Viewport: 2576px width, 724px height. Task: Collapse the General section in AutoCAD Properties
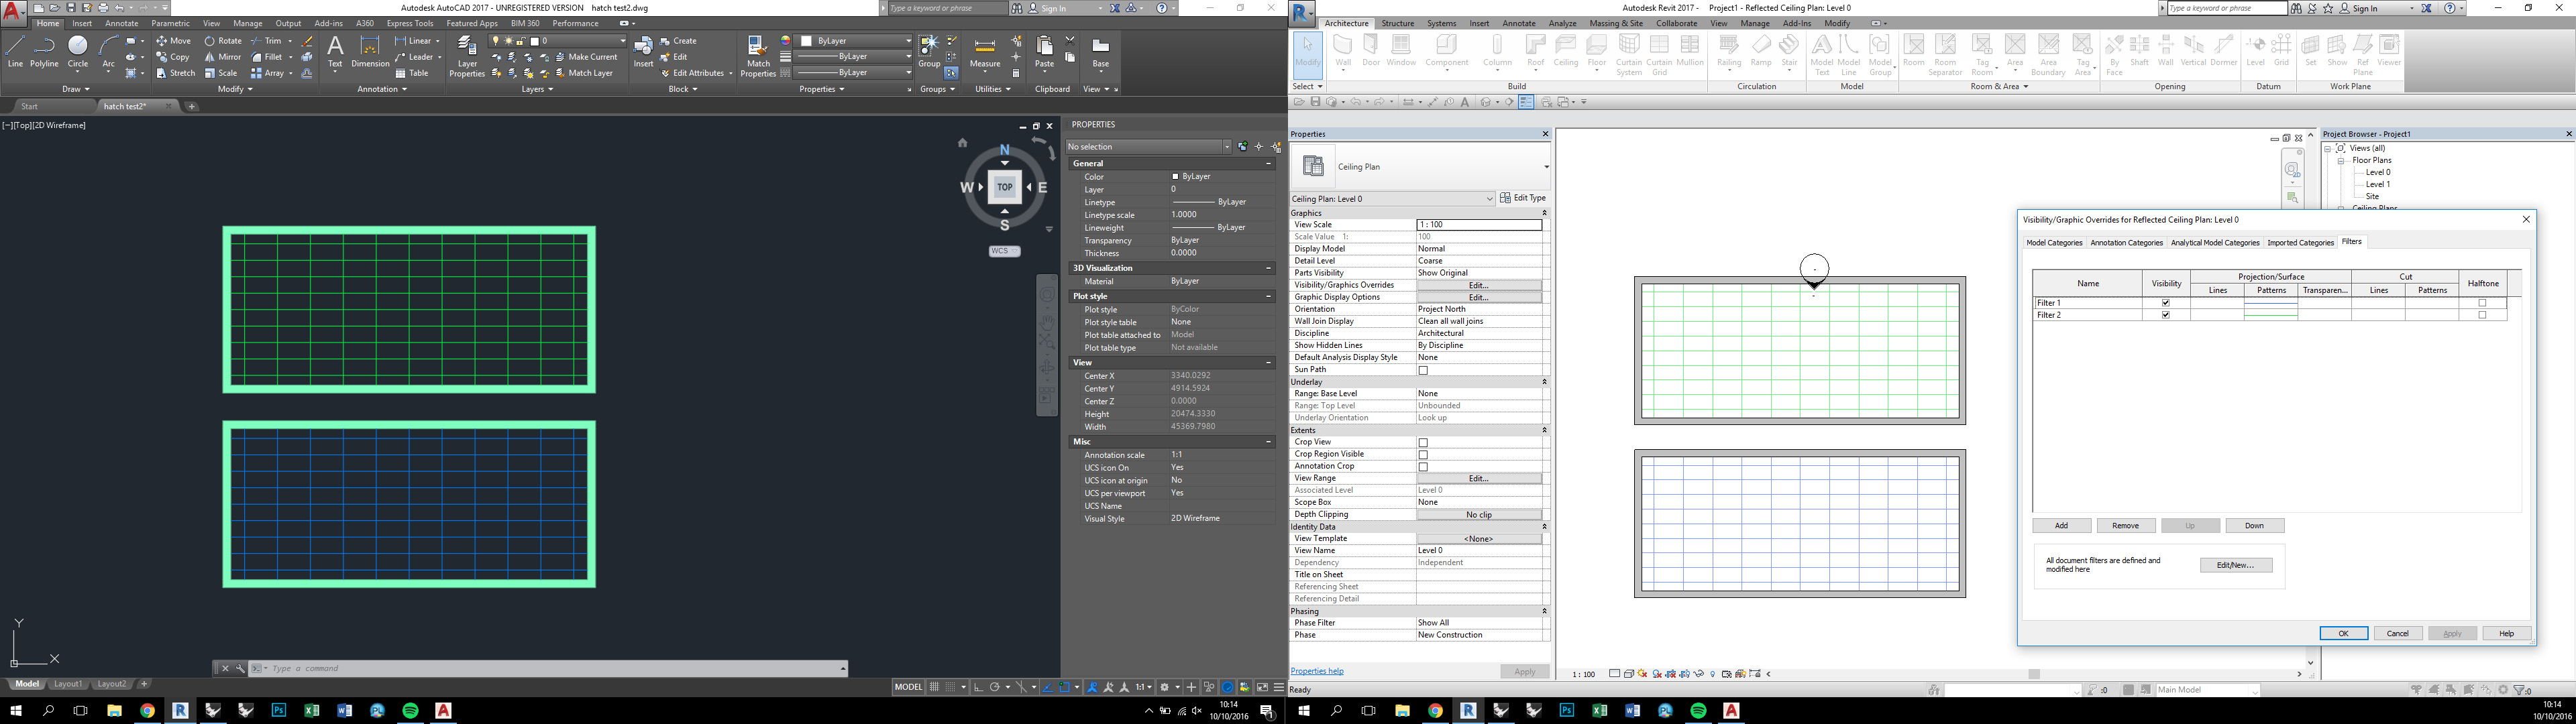(1269, 163)
